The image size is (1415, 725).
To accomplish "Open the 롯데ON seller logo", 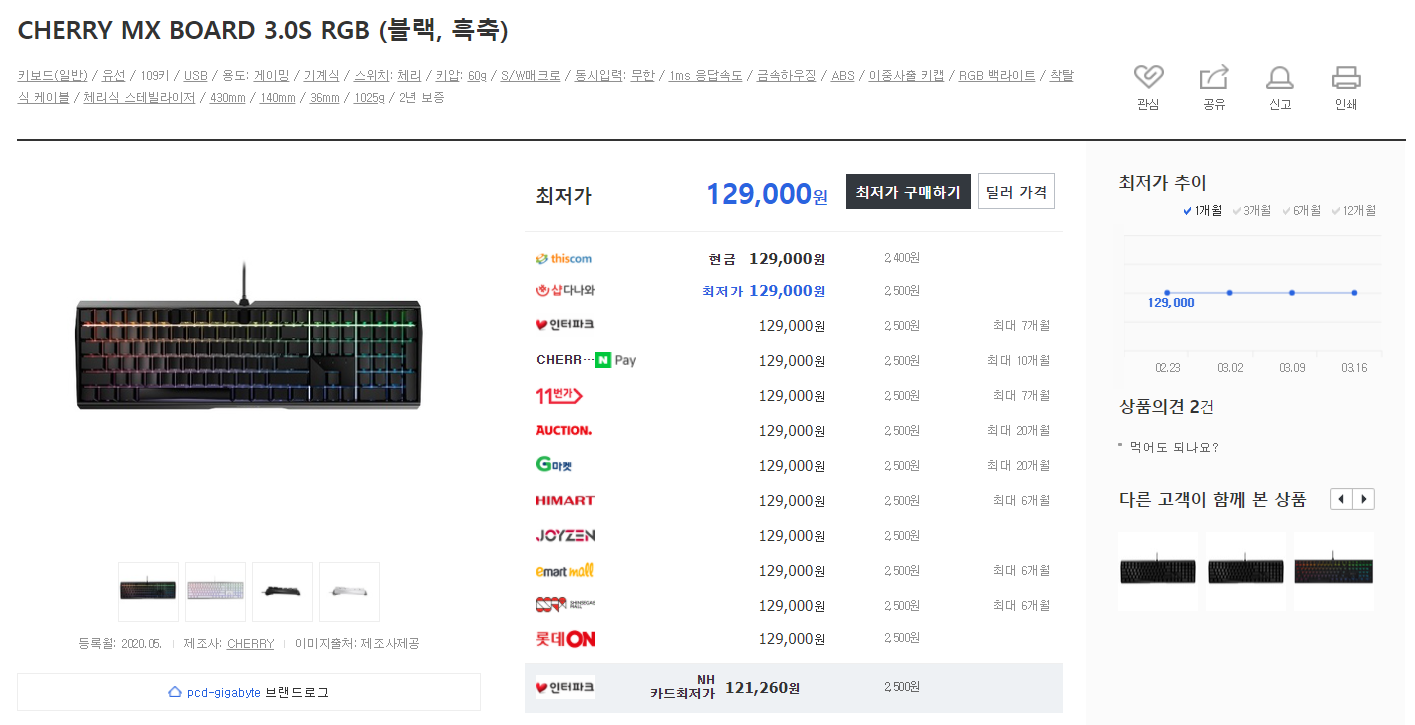I will coord(566,639).
